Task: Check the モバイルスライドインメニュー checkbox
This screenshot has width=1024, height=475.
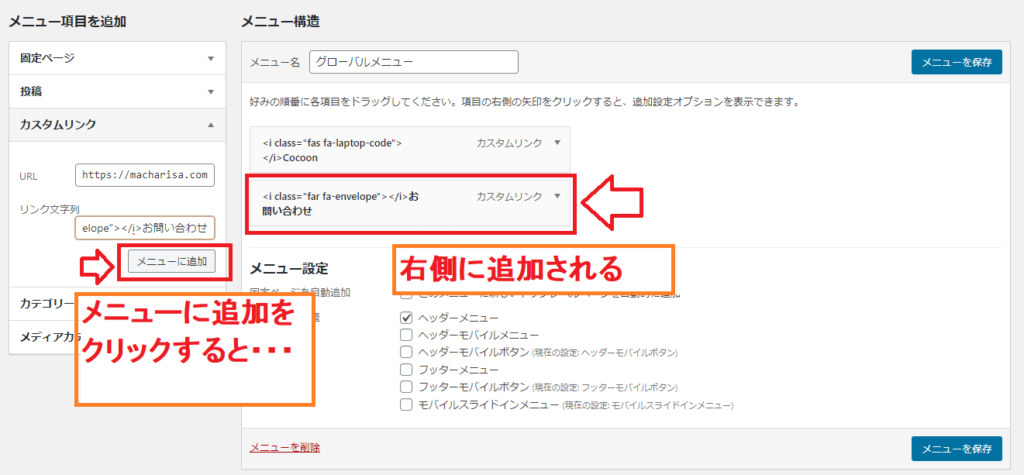Action: point(406,404)
